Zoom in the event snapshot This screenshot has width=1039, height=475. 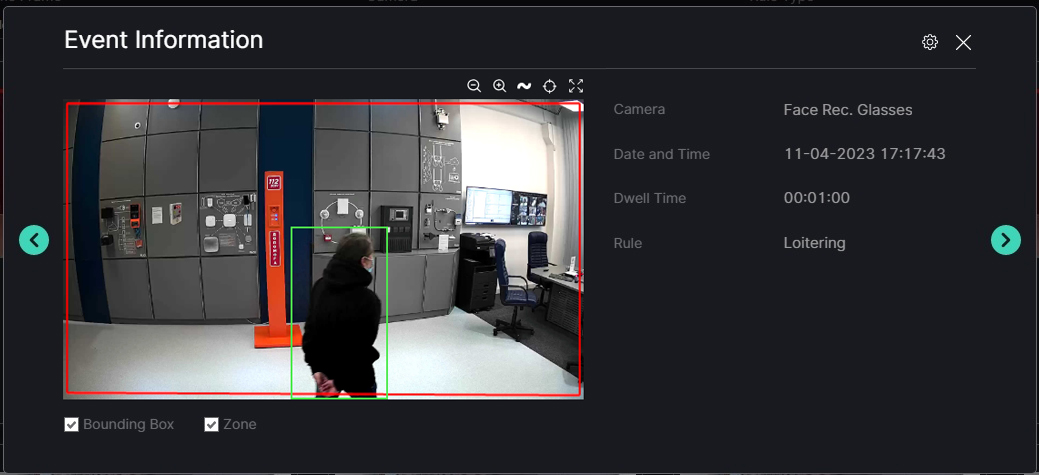point(500,86)
